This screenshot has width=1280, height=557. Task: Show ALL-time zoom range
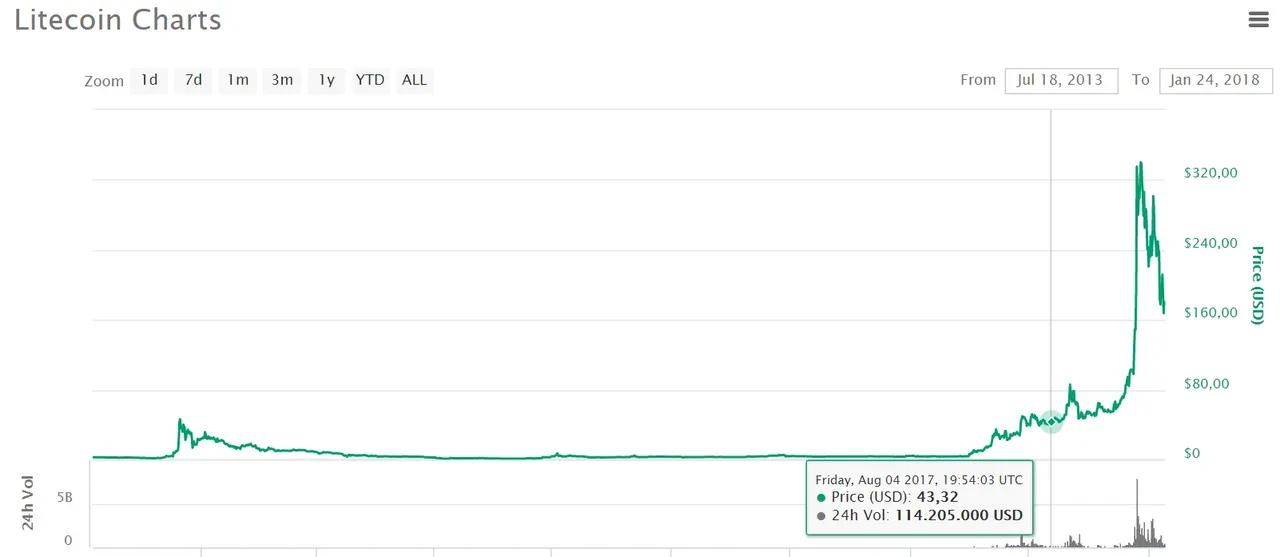tap(414, 80)
